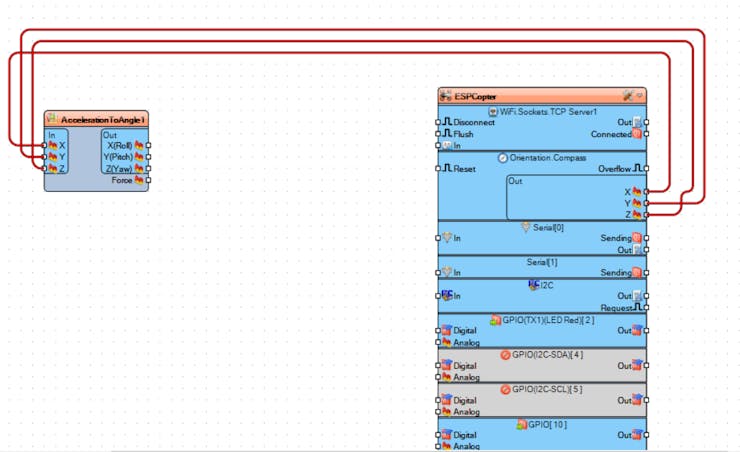Screen dimensions: 740x452
Task: Click the TCP Server Flush pin
Action: [438, 134]
